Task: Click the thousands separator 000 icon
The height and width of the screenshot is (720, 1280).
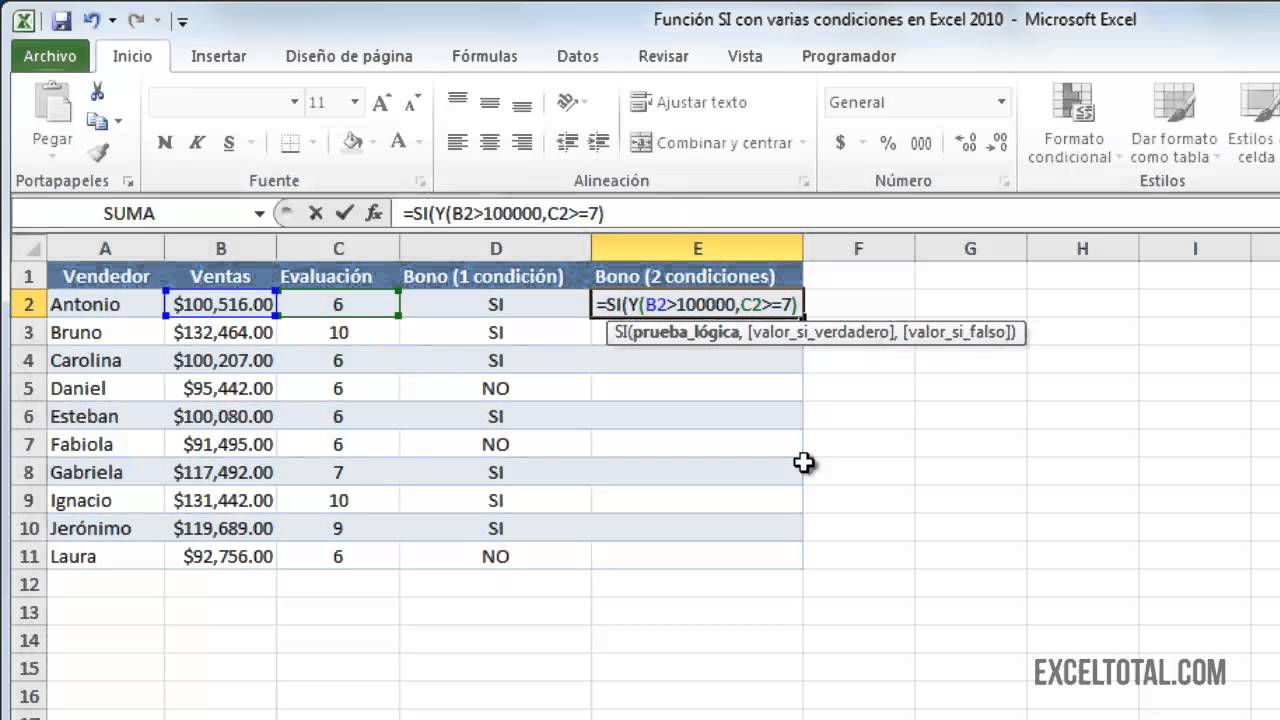Action: (x=921, y=143)
